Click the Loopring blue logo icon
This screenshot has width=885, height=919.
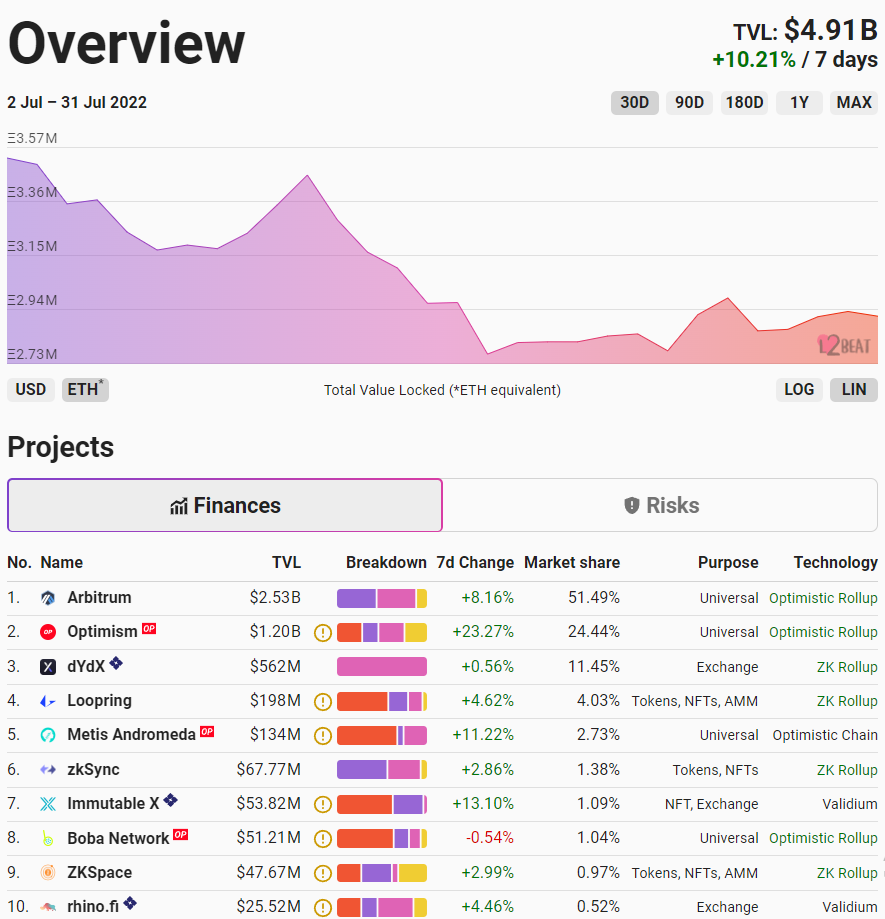pyautogui.click(x=48, y=701)
